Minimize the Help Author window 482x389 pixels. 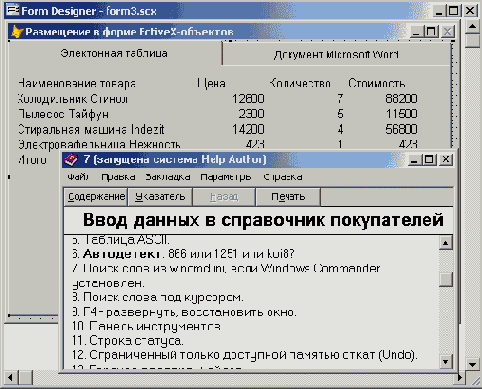point(414,160)
